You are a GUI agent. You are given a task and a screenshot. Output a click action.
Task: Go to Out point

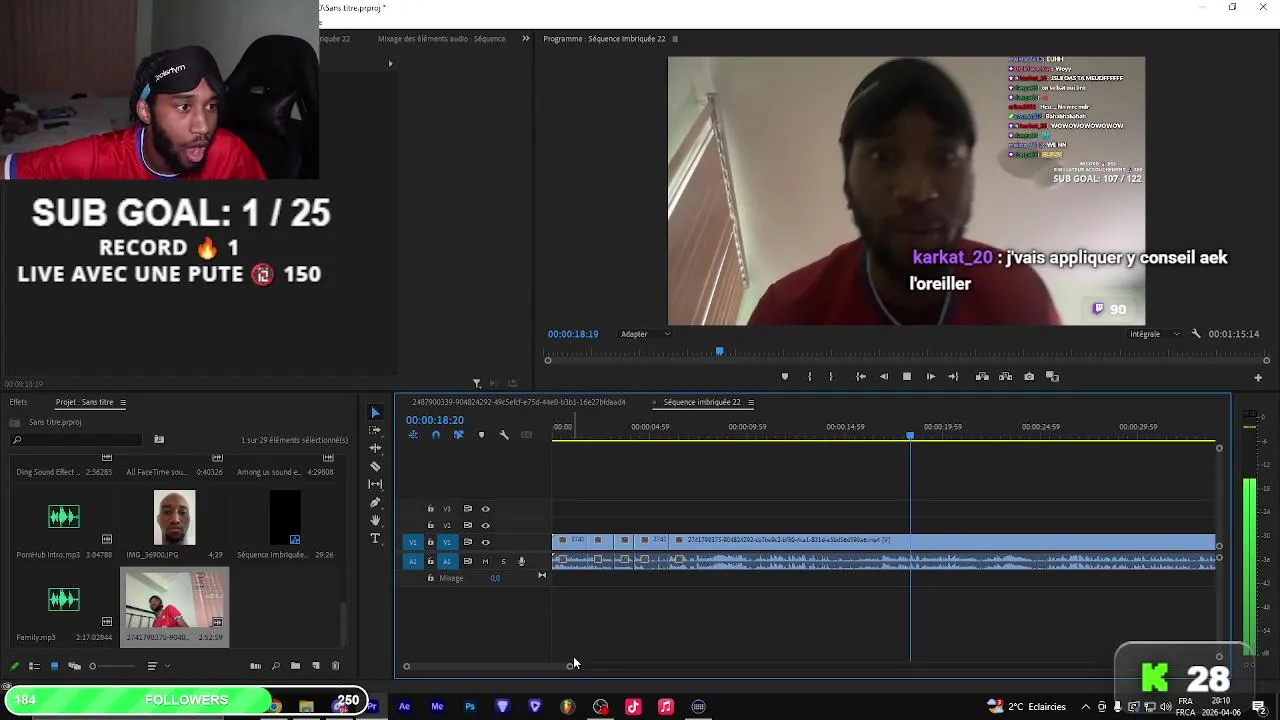coord(953,377)
